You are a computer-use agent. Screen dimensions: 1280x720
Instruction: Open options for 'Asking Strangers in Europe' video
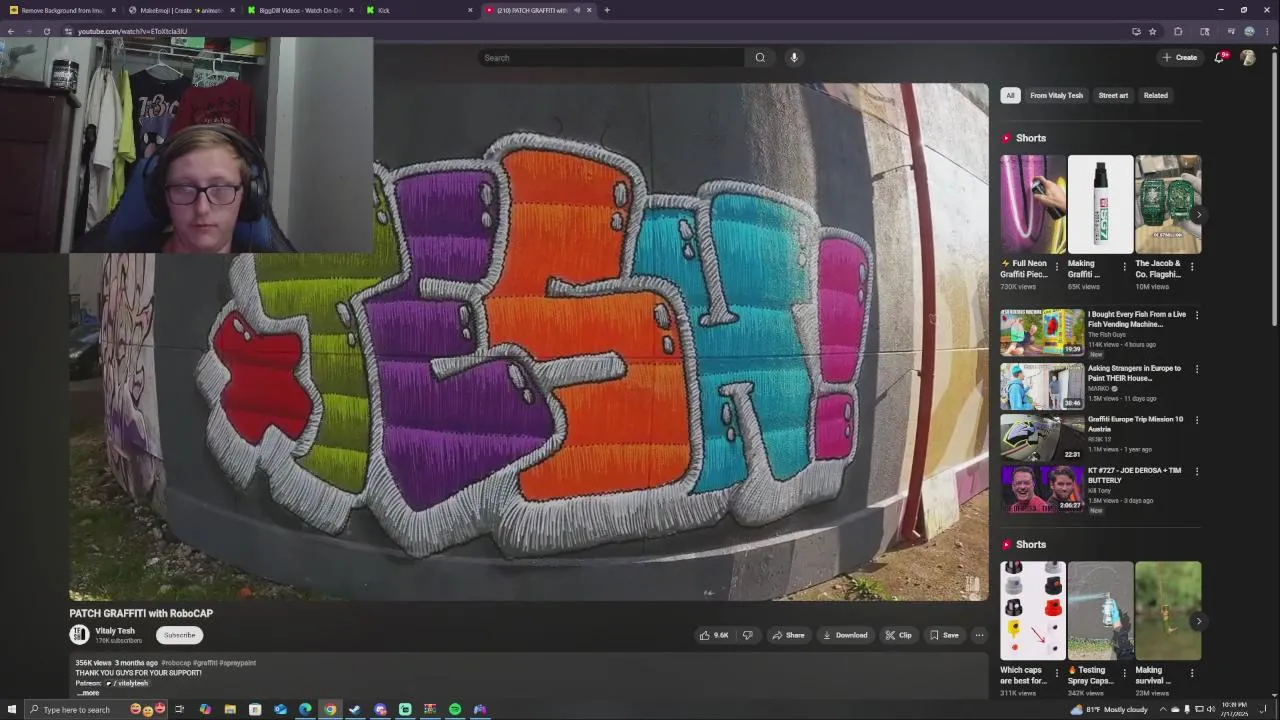click(1197, 369)
